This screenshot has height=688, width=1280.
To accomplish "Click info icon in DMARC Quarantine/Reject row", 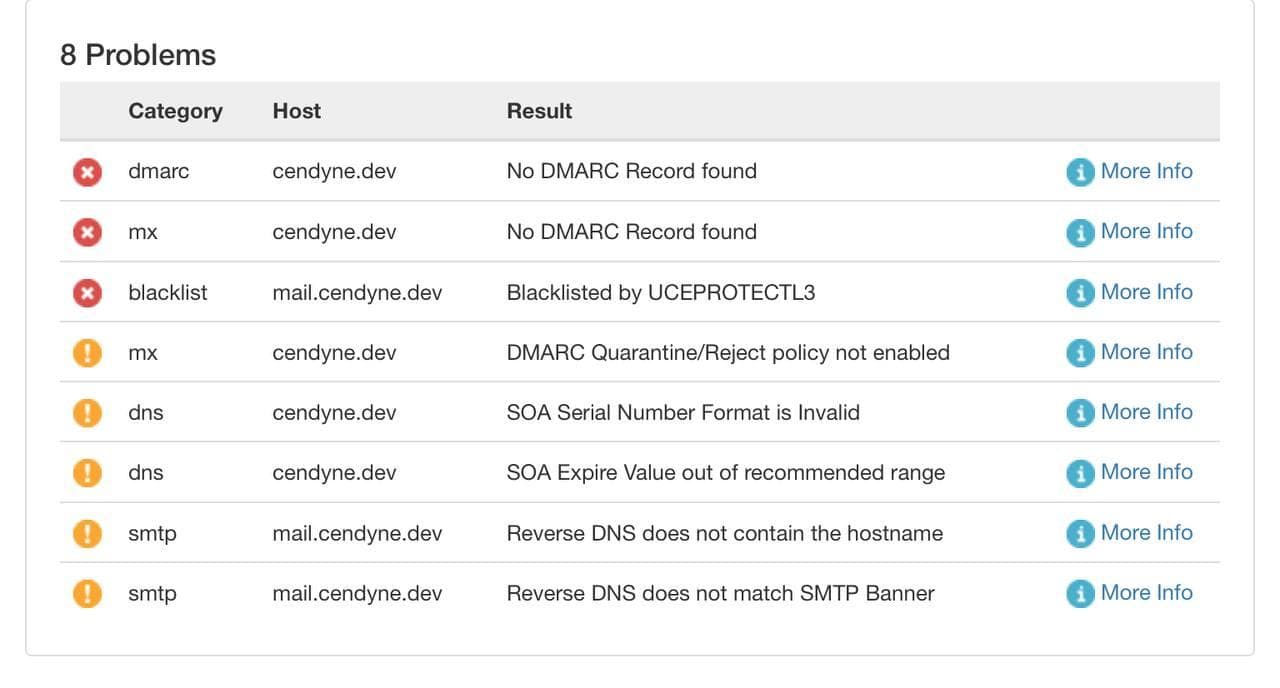I will click(x=1080, y=353).
